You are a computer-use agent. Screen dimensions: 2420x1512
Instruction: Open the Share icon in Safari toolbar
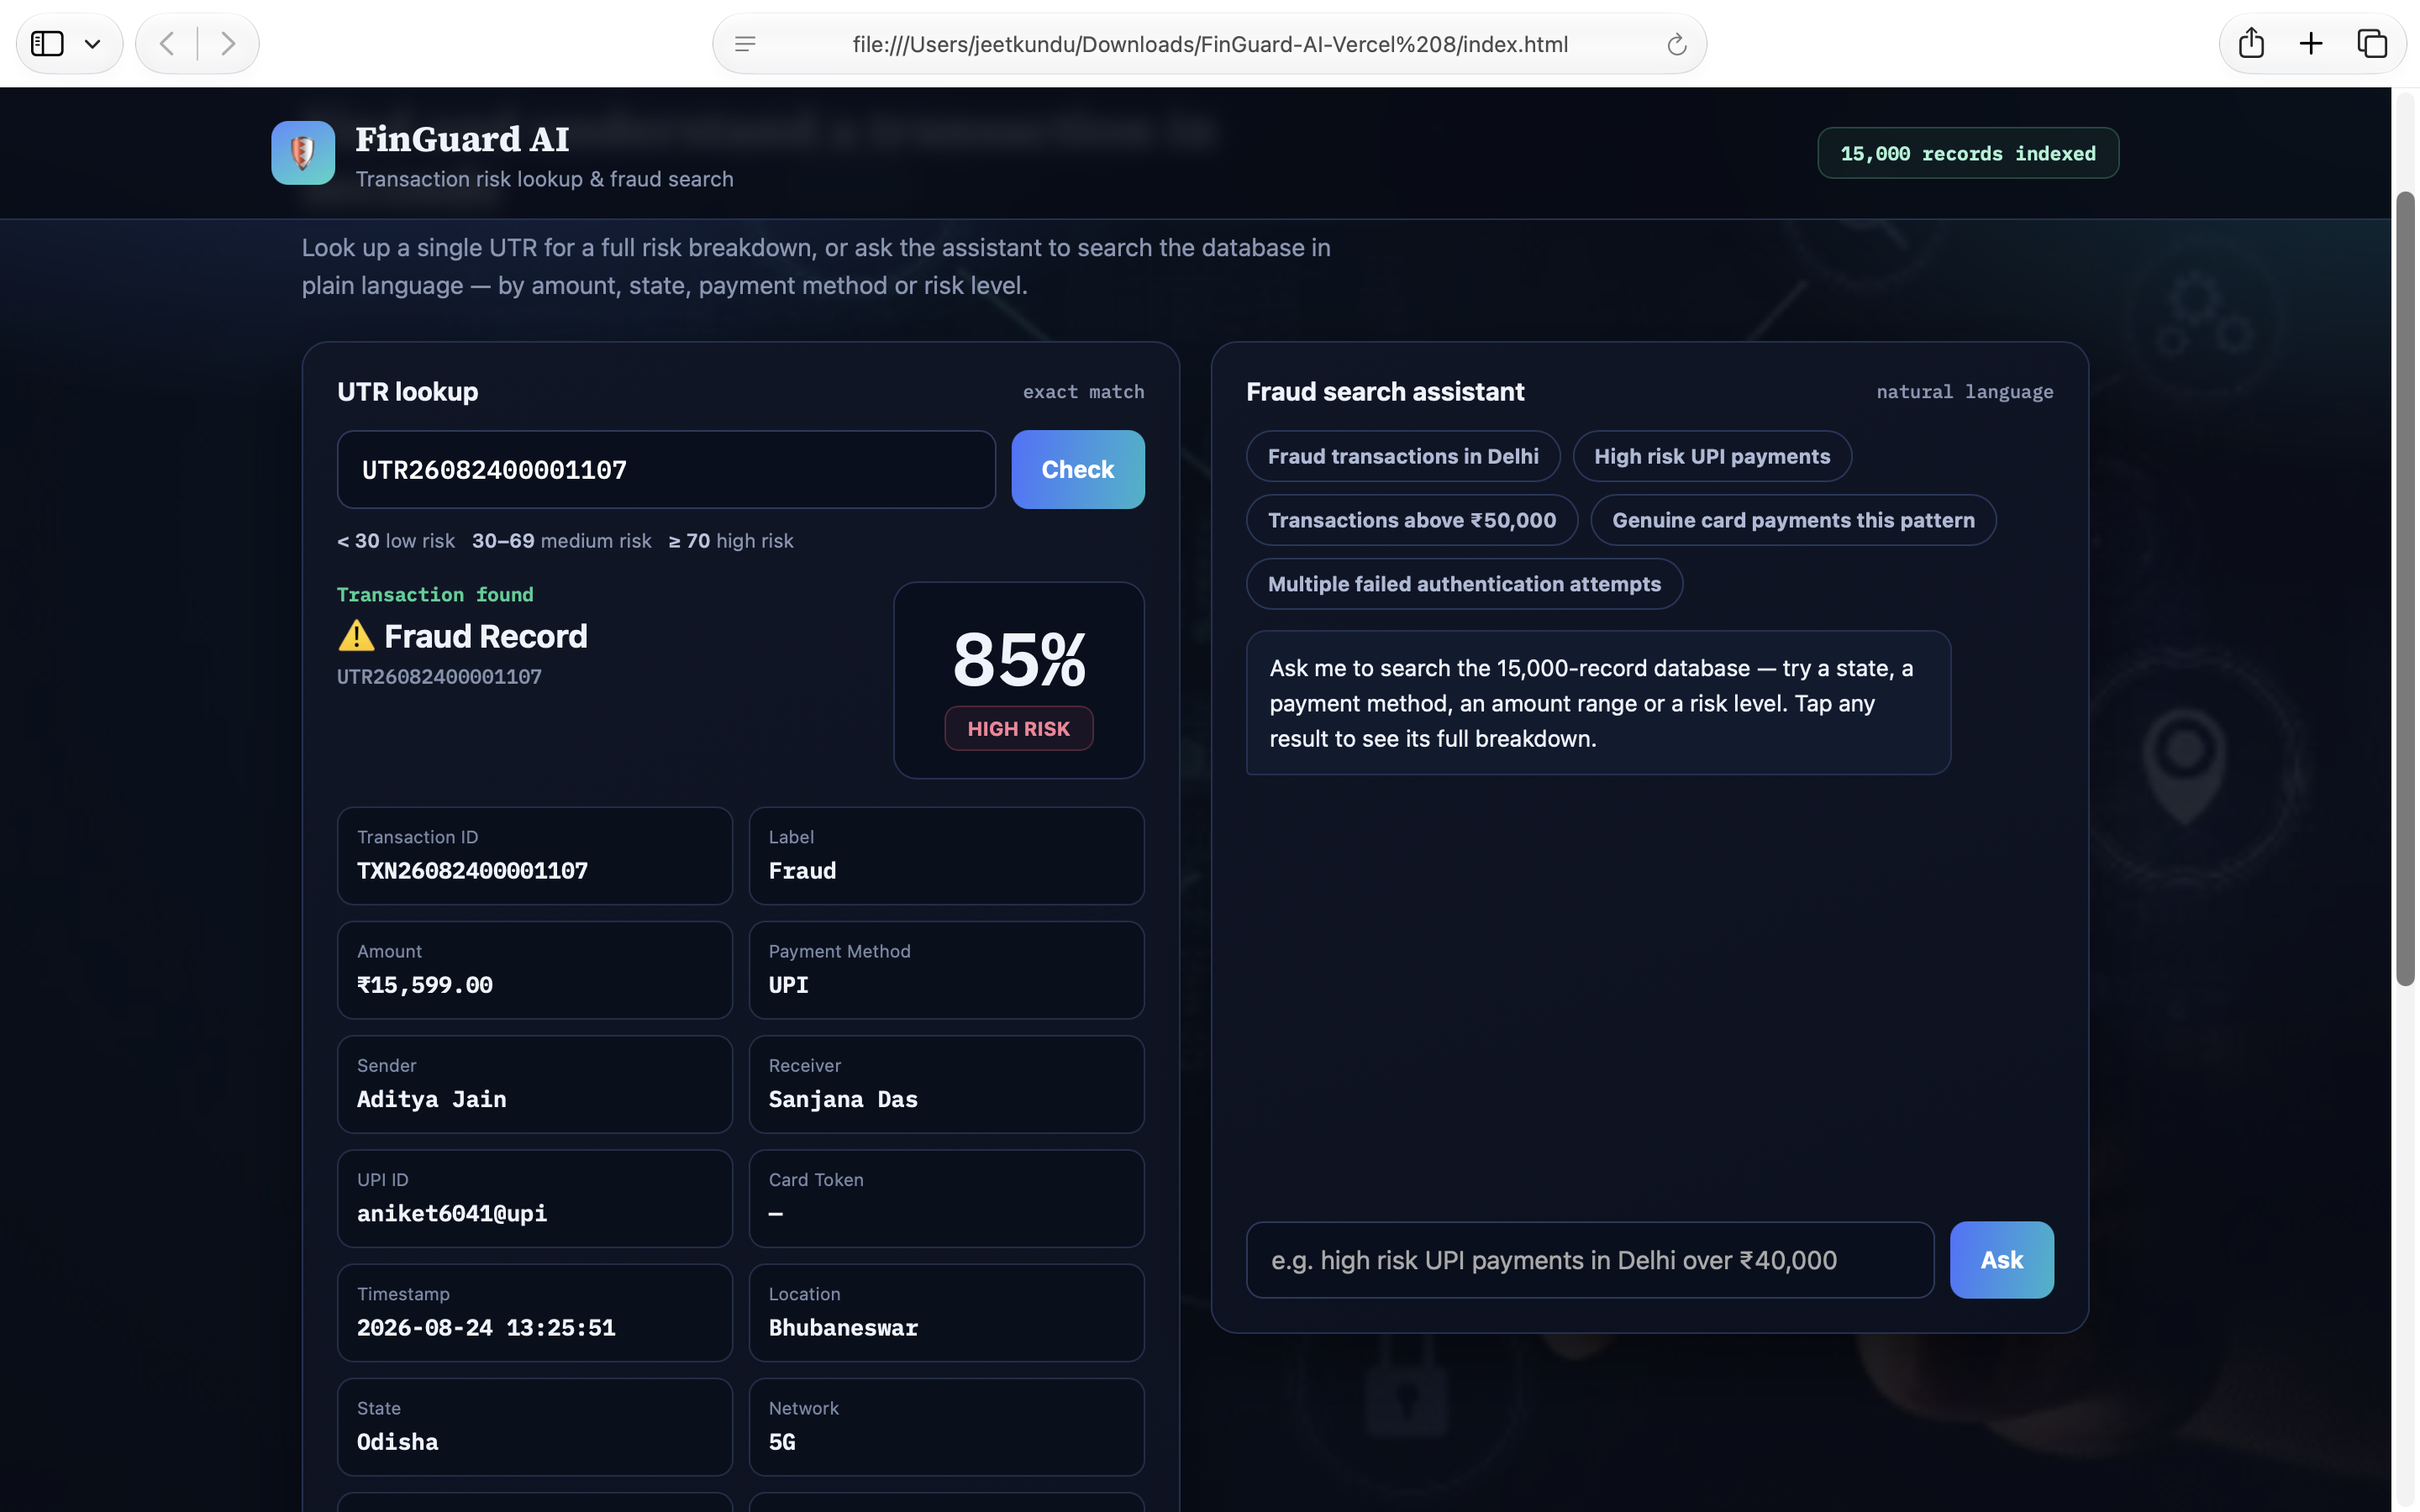pyautogui.click(x=2251, y=43)
